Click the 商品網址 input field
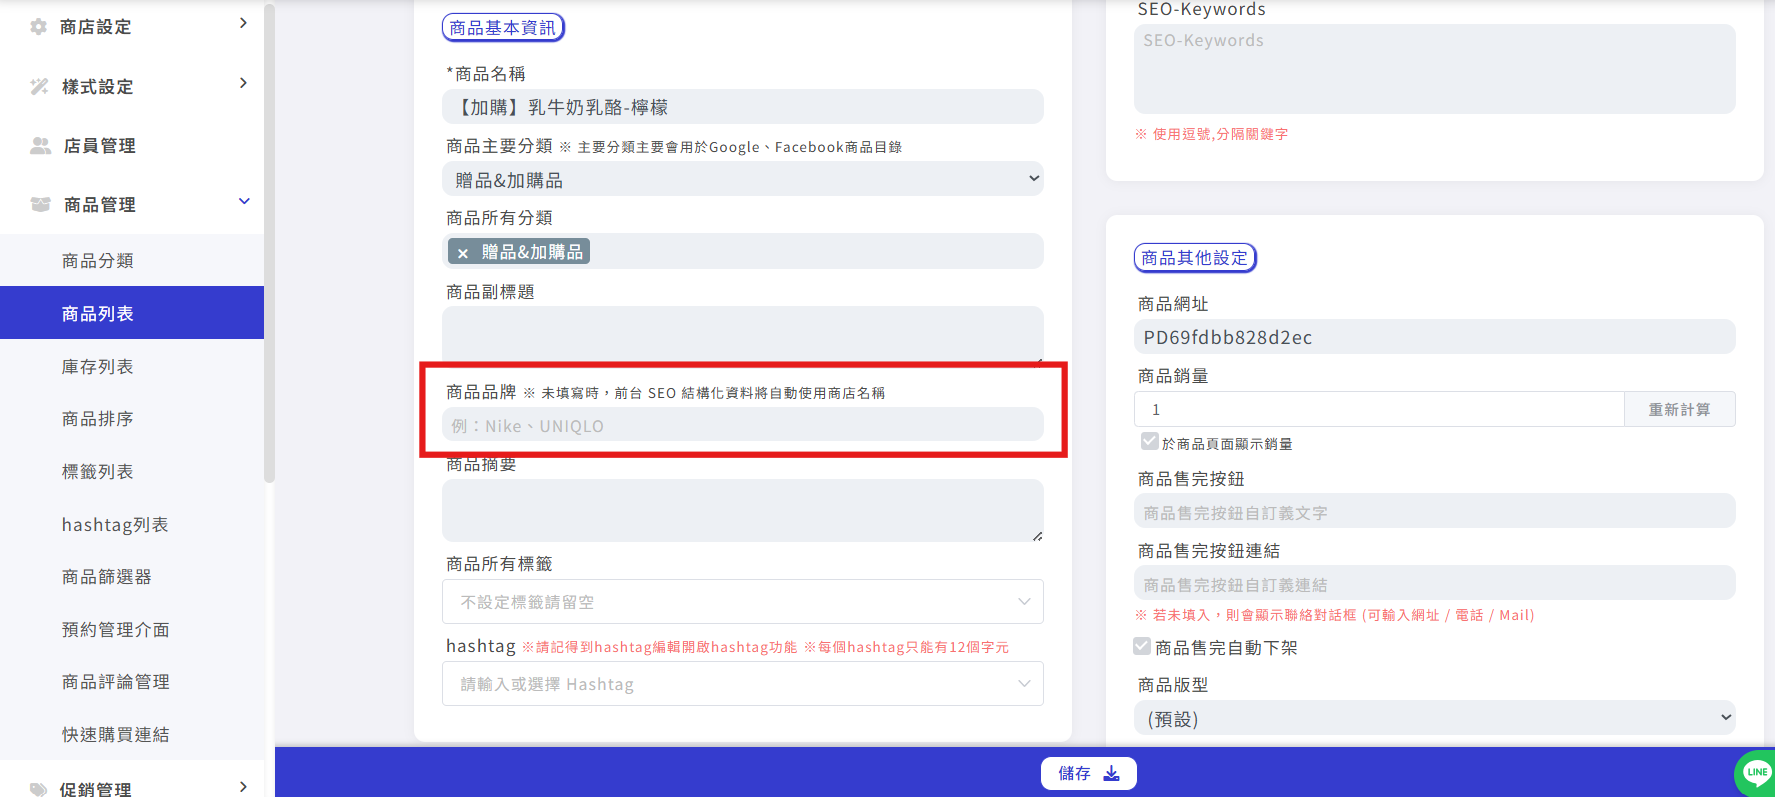The height and width of the screenshot is (797, 1775). click(x=1435, y=337)
